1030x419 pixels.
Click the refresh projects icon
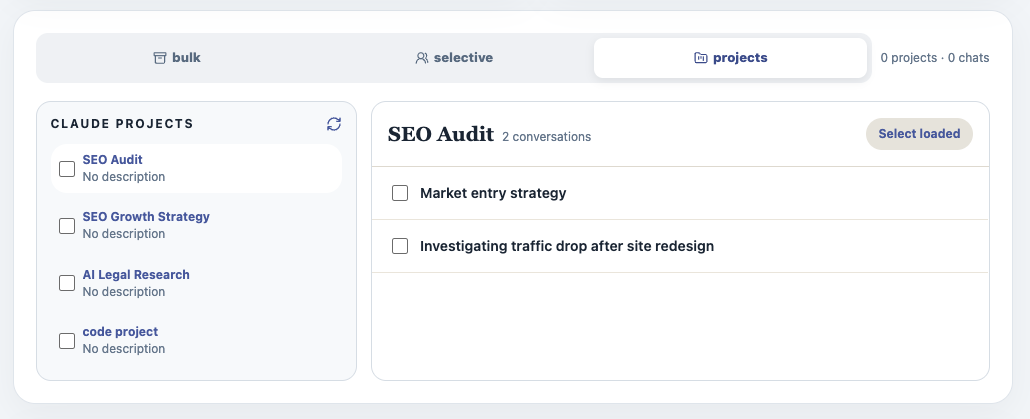pyautogui.click(x=334, y=123)
